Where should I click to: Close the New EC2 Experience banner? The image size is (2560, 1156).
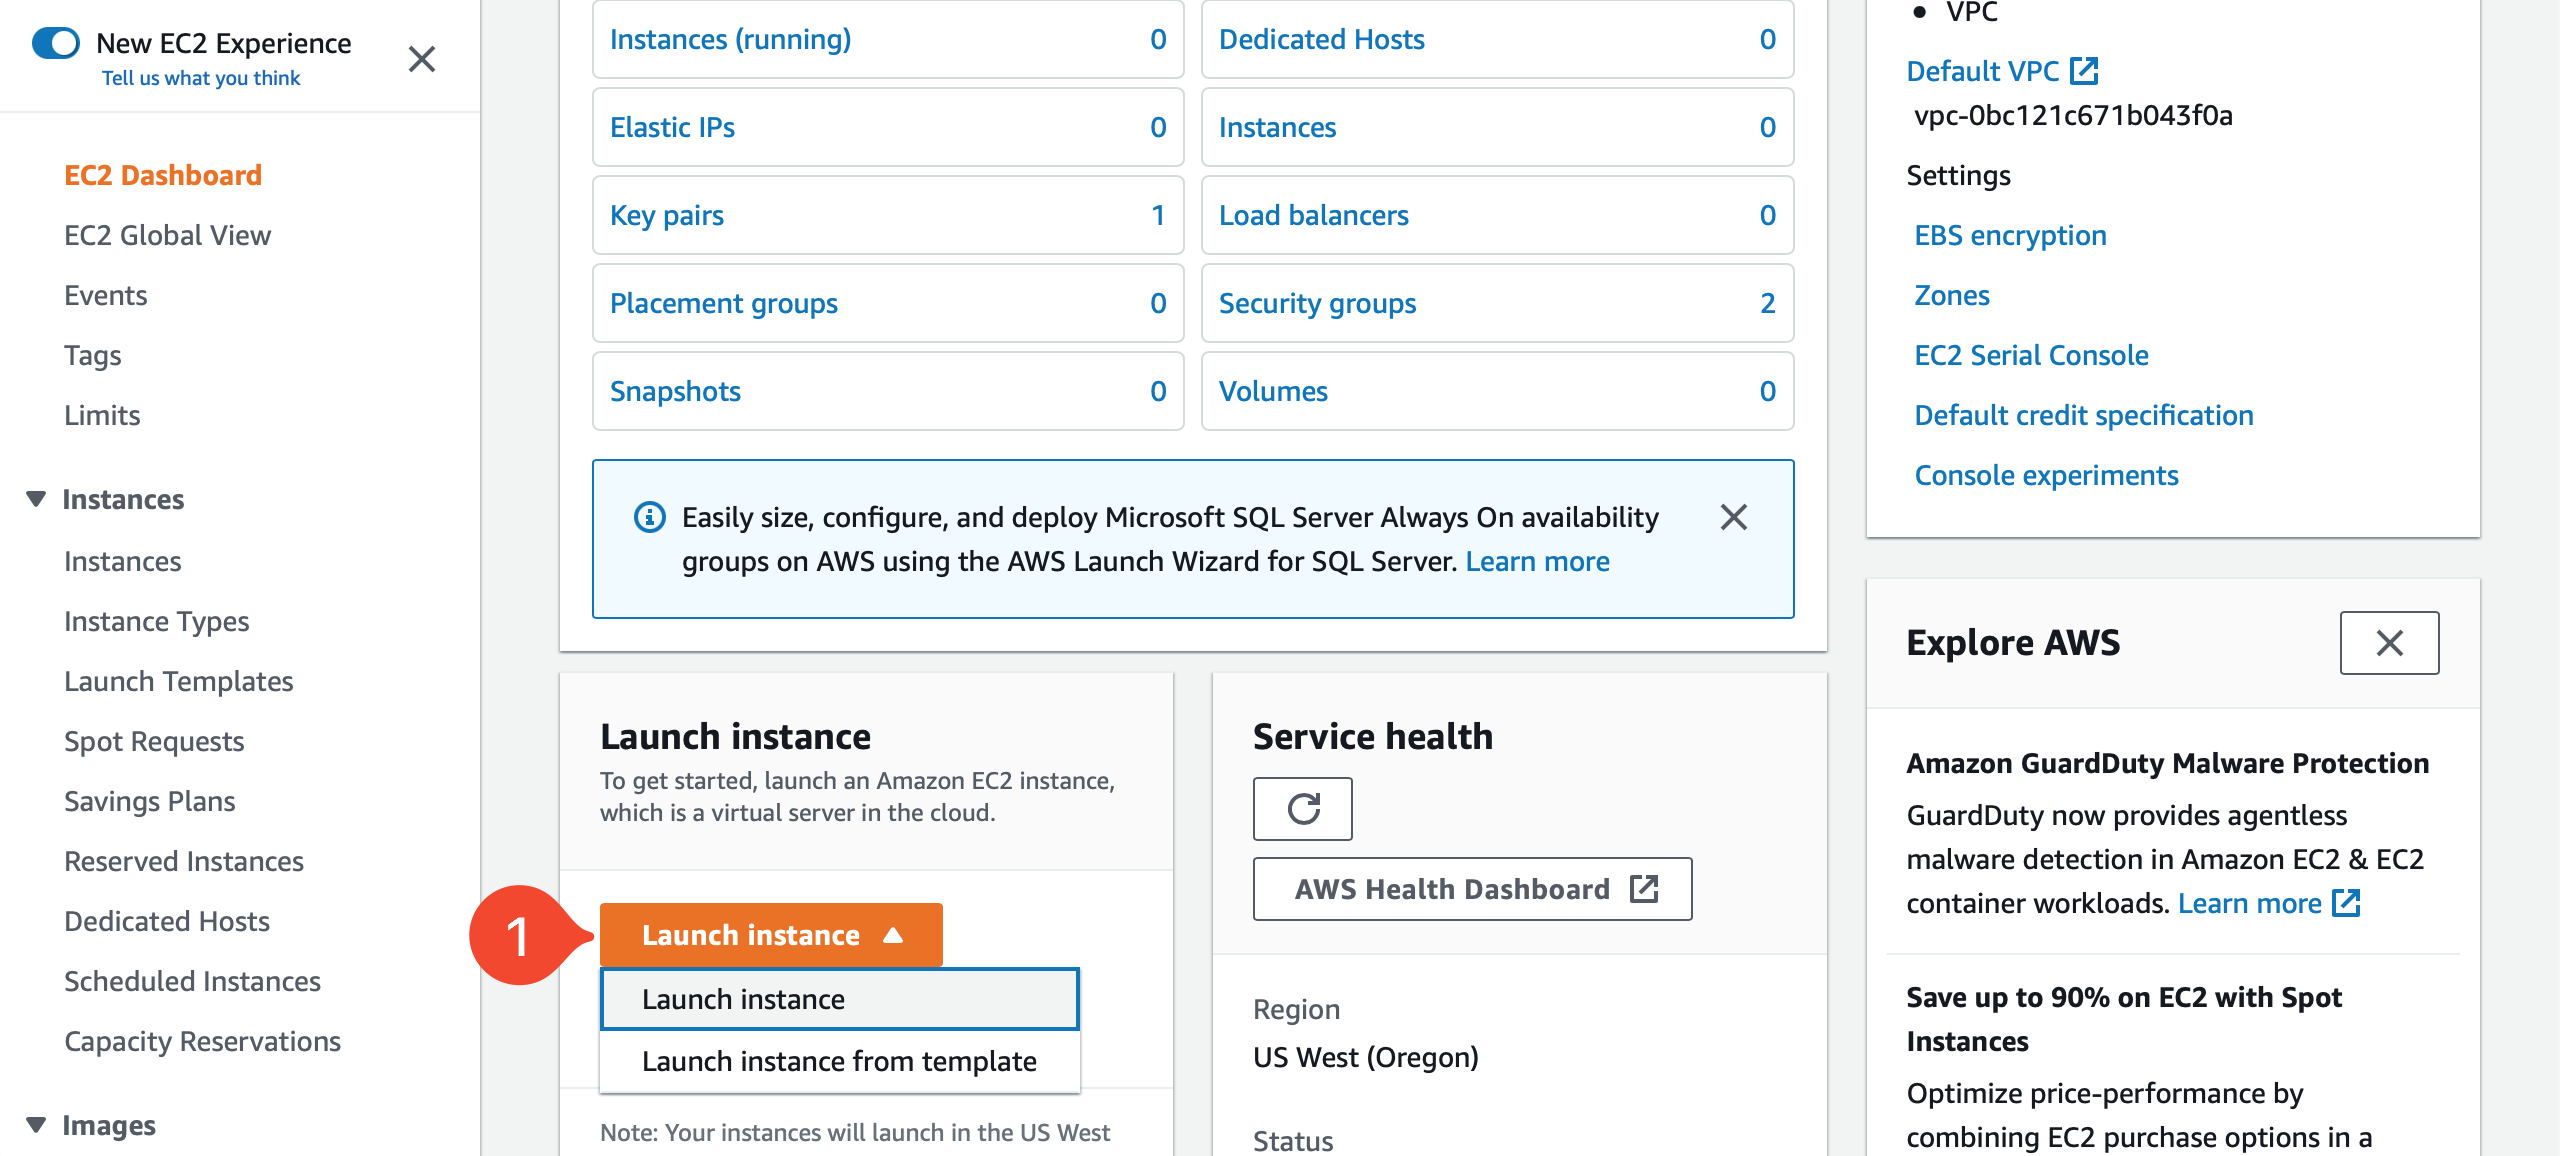(x=422, y=59)
